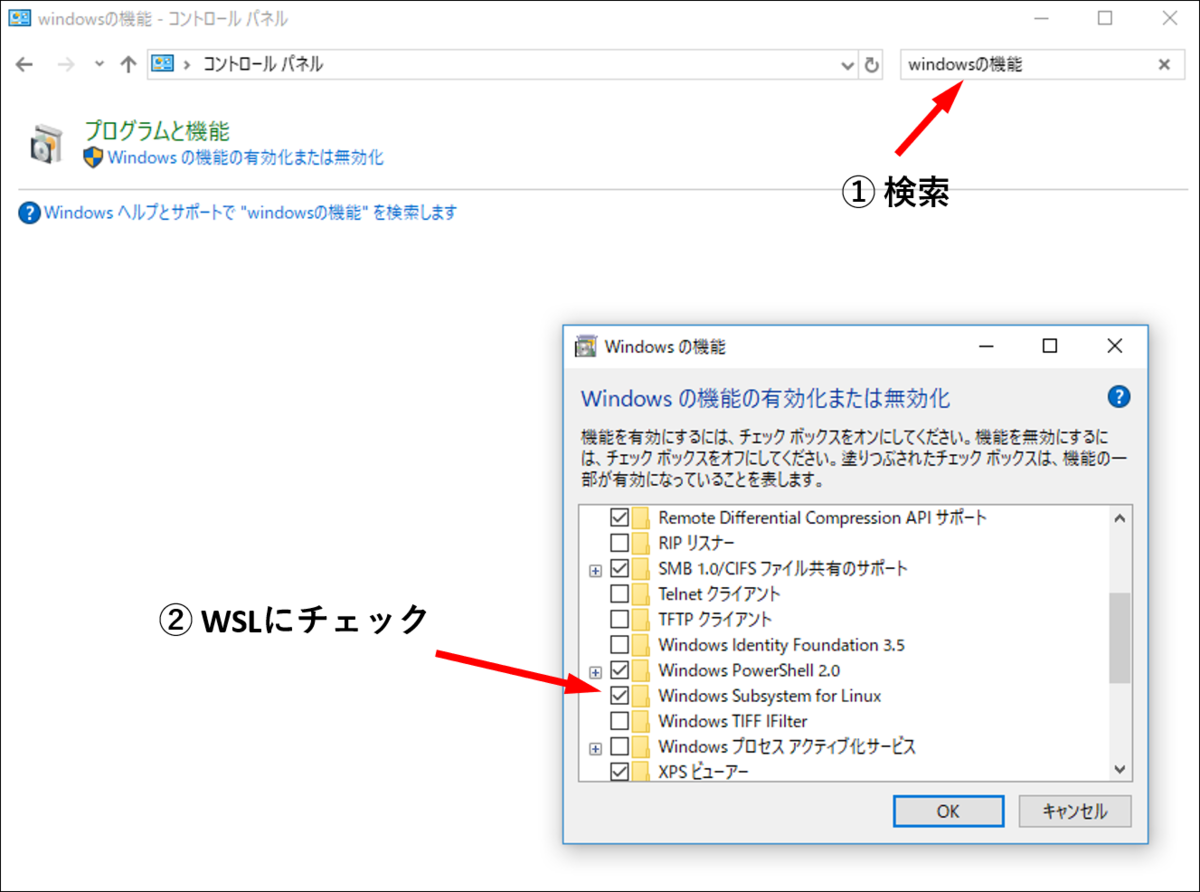This screenshot has width=1200, height=892.
Task: Open address bar history dropdown
Action: 847,65
